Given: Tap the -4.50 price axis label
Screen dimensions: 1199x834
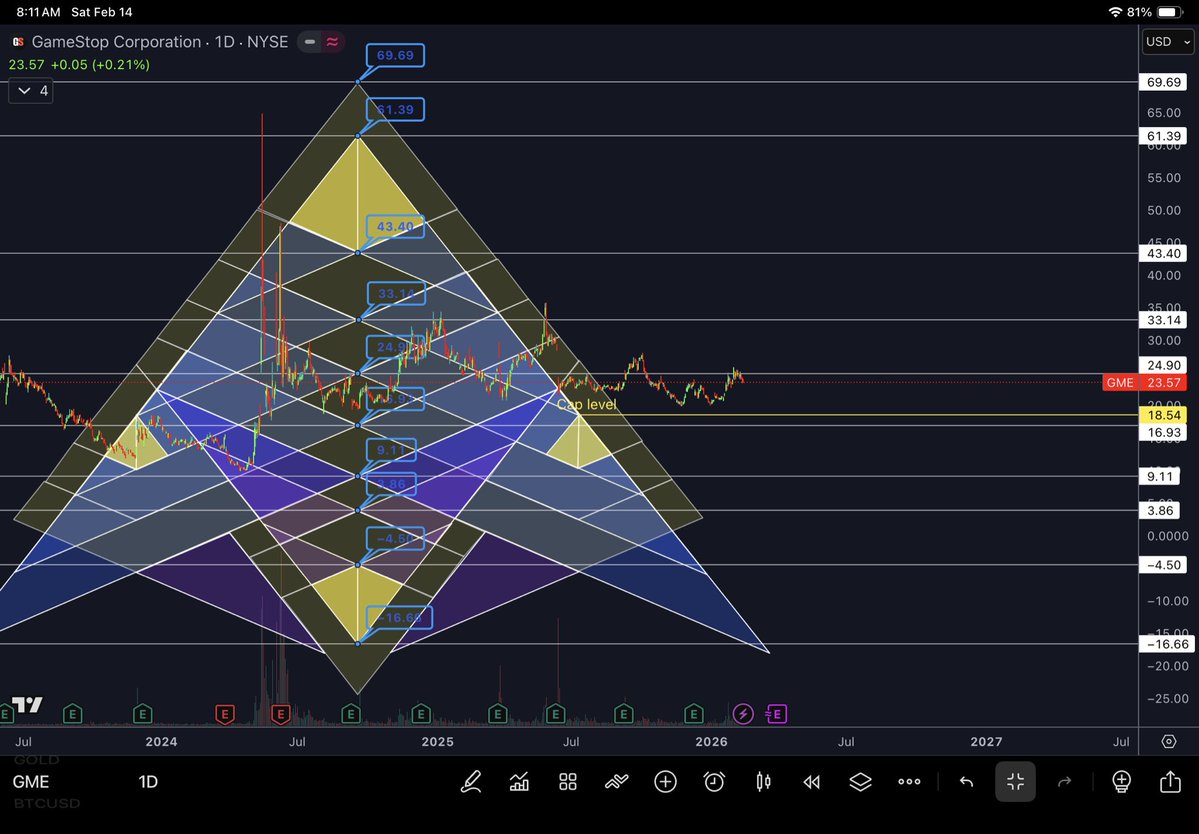Looking at the screenshot, I should tap(1163, 565).
